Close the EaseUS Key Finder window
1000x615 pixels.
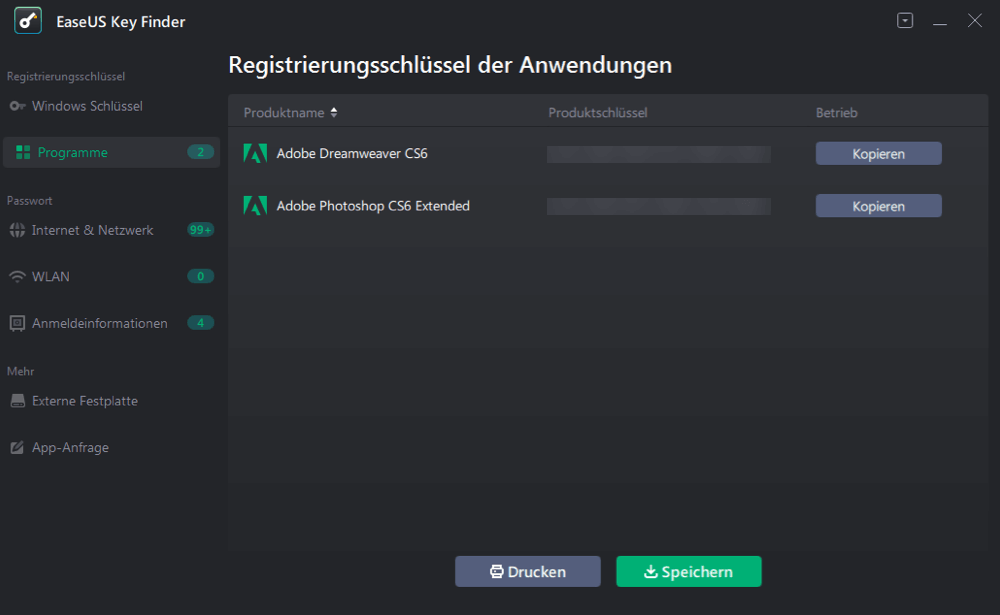(x=974, y=20)
